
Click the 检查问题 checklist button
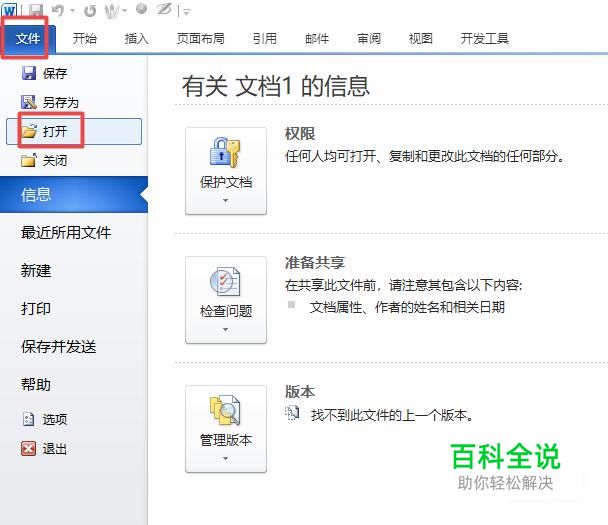coord(226,300)
